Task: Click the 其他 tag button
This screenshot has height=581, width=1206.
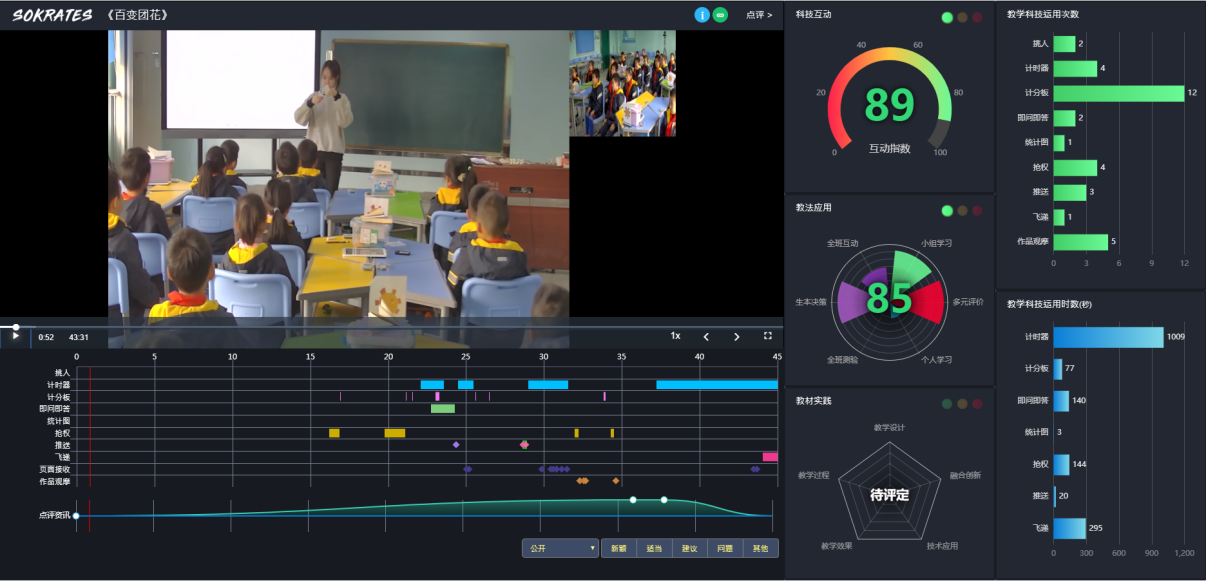Action: pyautogui.click(x=760, y=548)
